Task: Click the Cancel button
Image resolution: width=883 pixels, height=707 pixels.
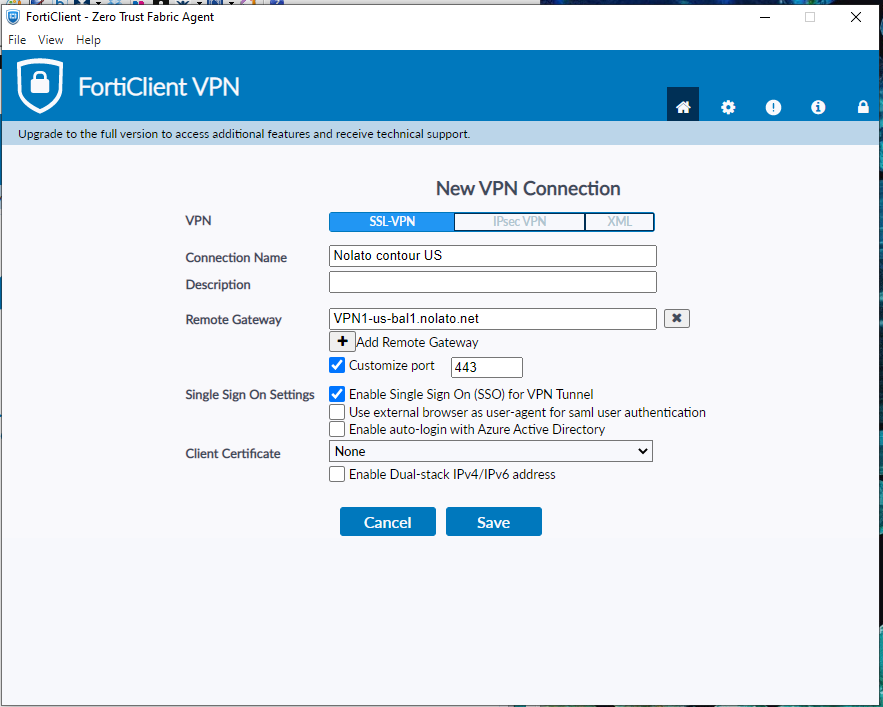Action: [387, 522]
